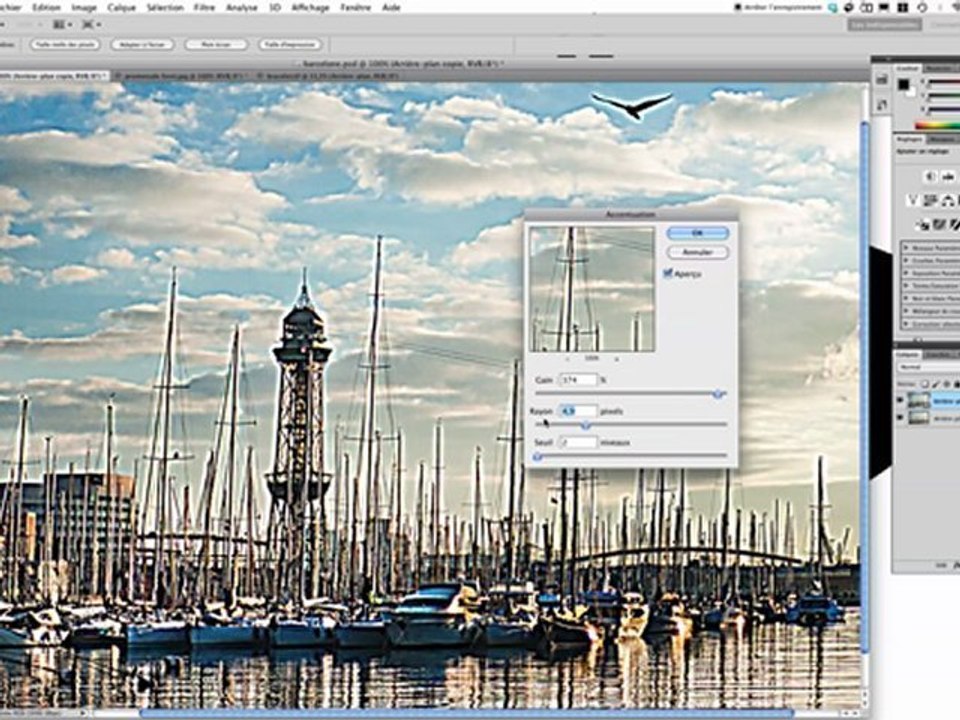Open layer blend mode Normal dropdown
The width and height of the screenshot is (960, 720).
[x=928, y=367]
